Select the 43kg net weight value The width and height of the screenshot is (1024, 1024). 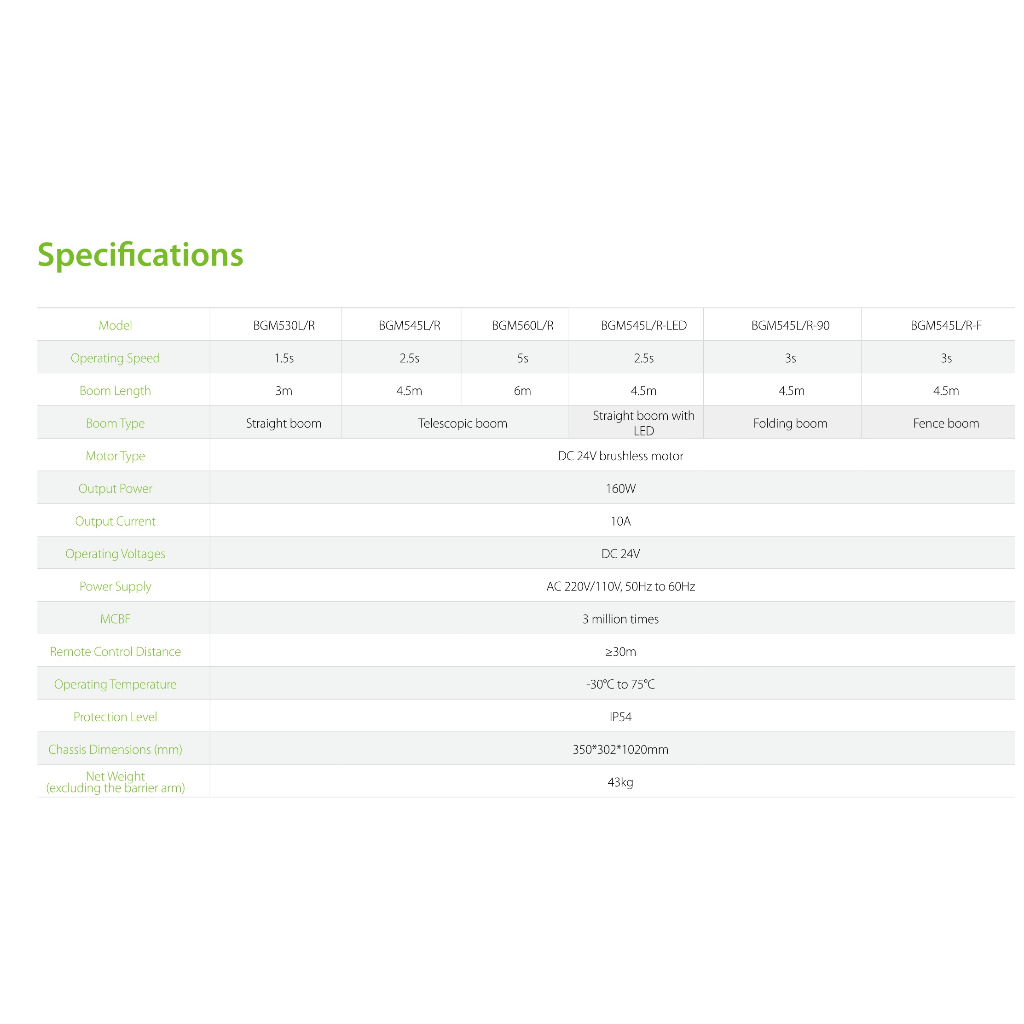pos(620,782)
